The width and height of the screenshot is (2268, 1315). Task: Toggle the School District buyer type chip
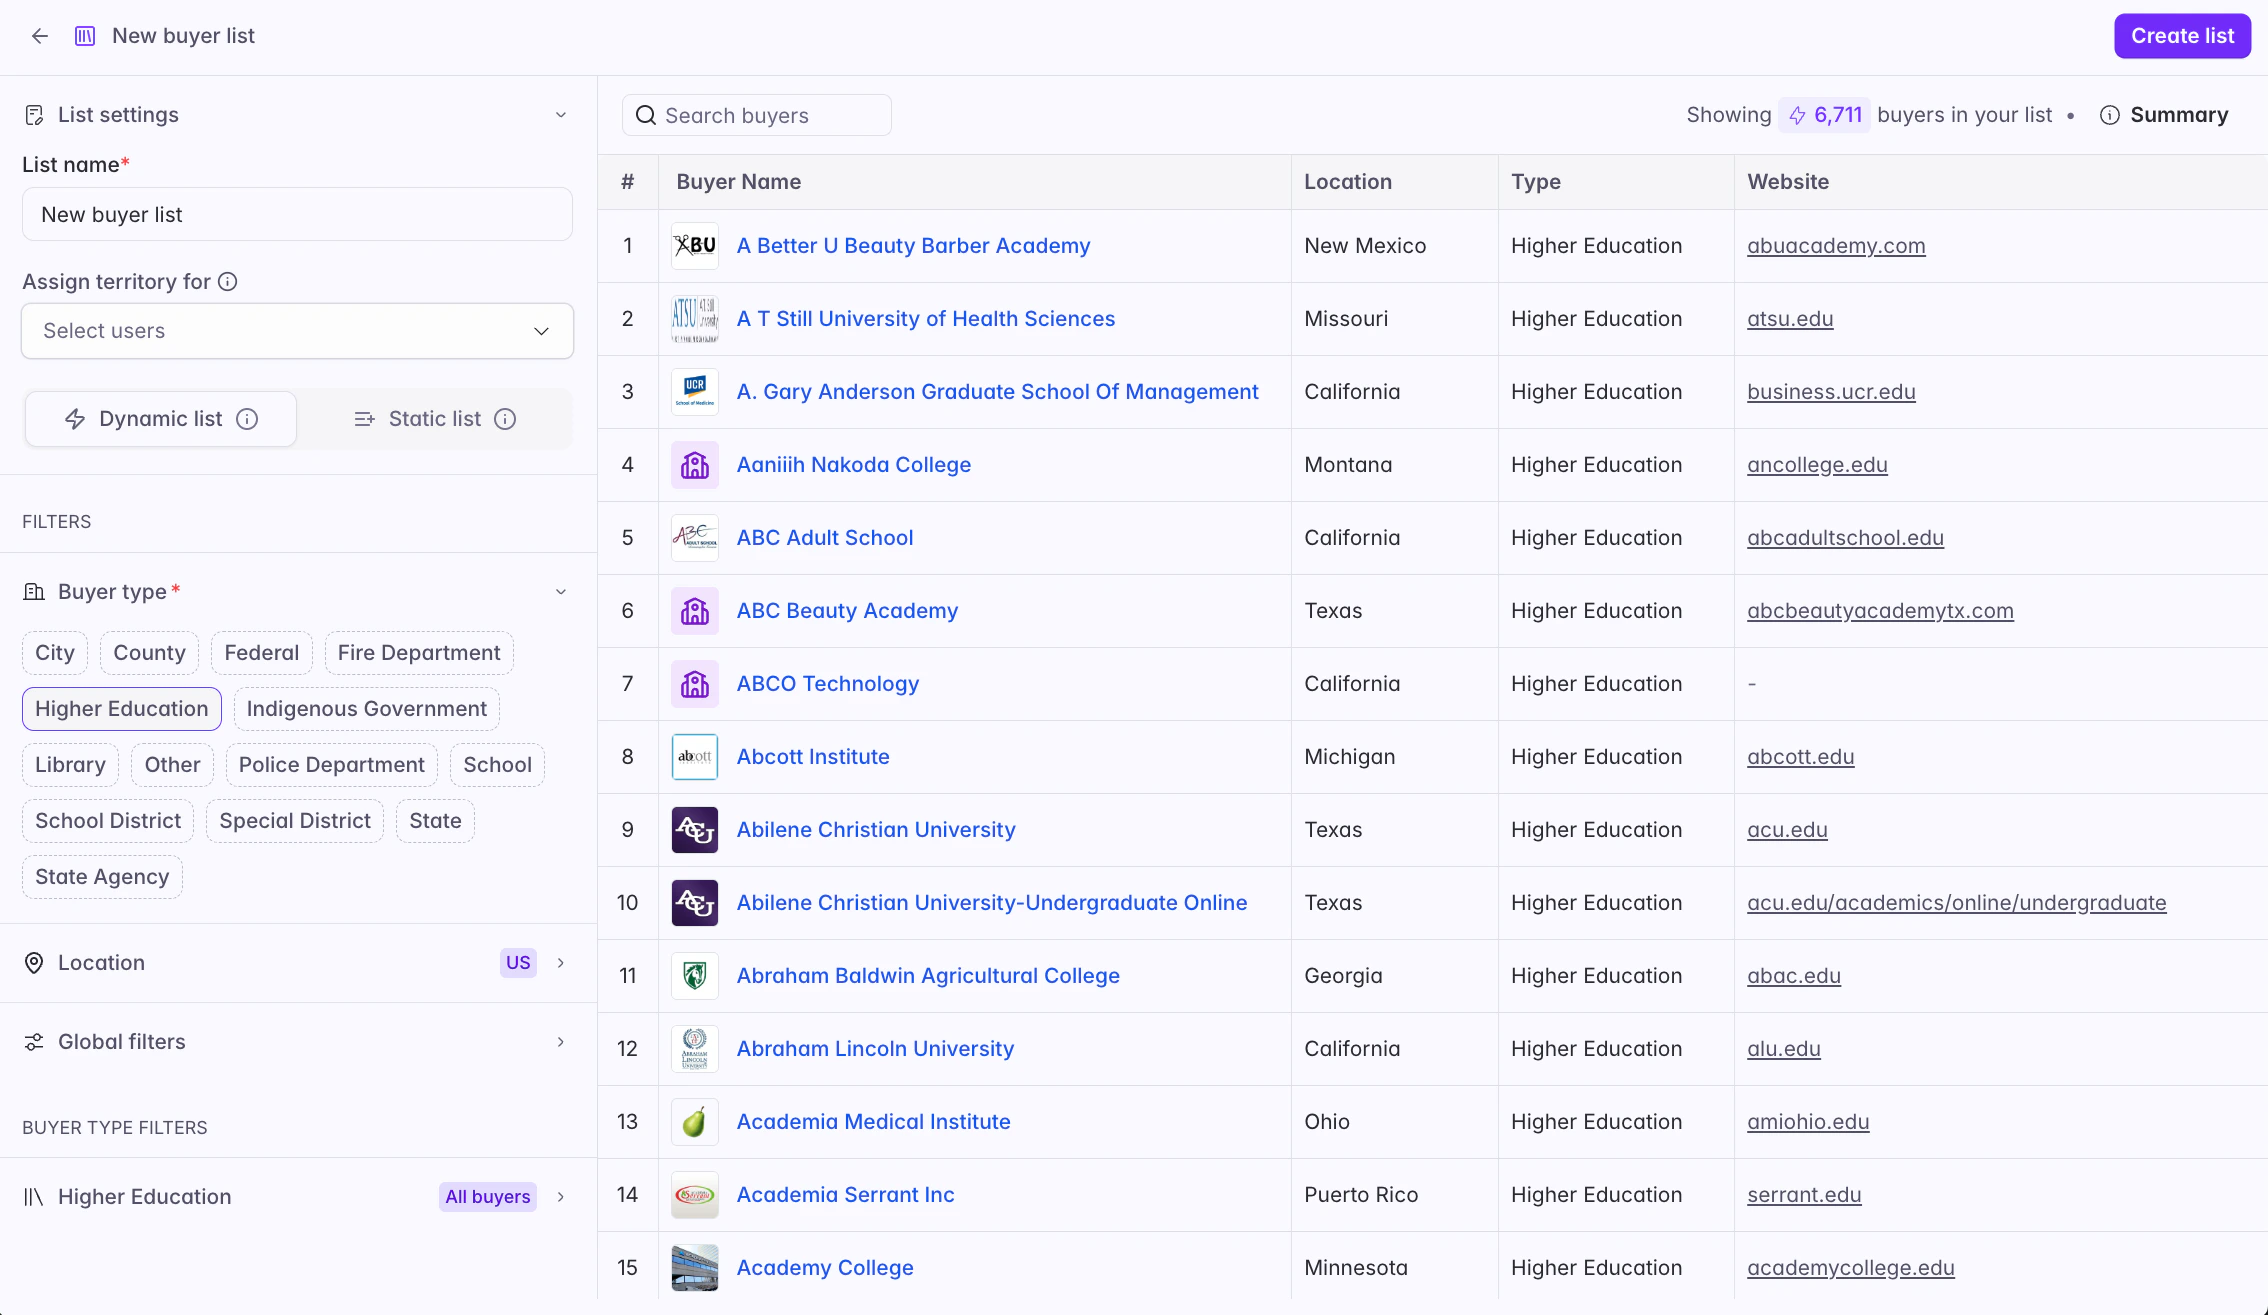point(108,821)
